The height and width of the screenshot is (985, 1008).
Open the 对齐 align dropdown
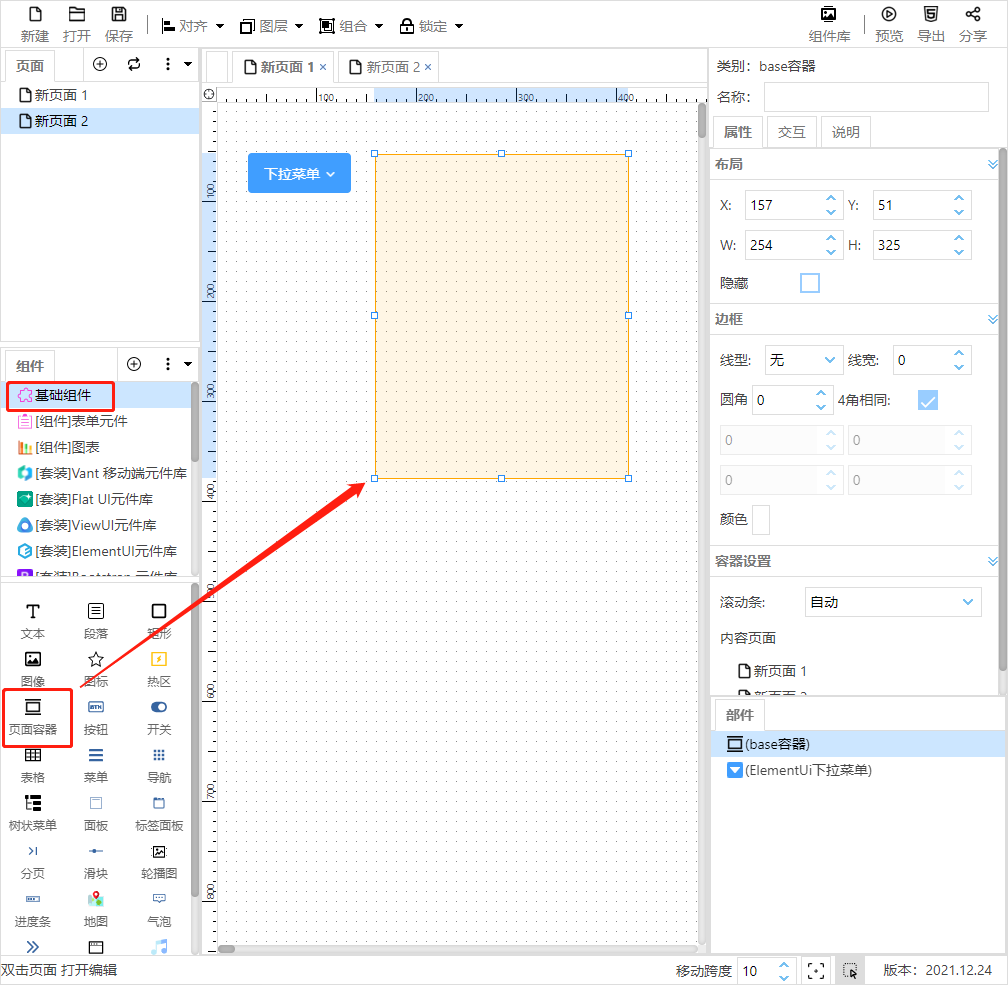click(x=192, y=26)
